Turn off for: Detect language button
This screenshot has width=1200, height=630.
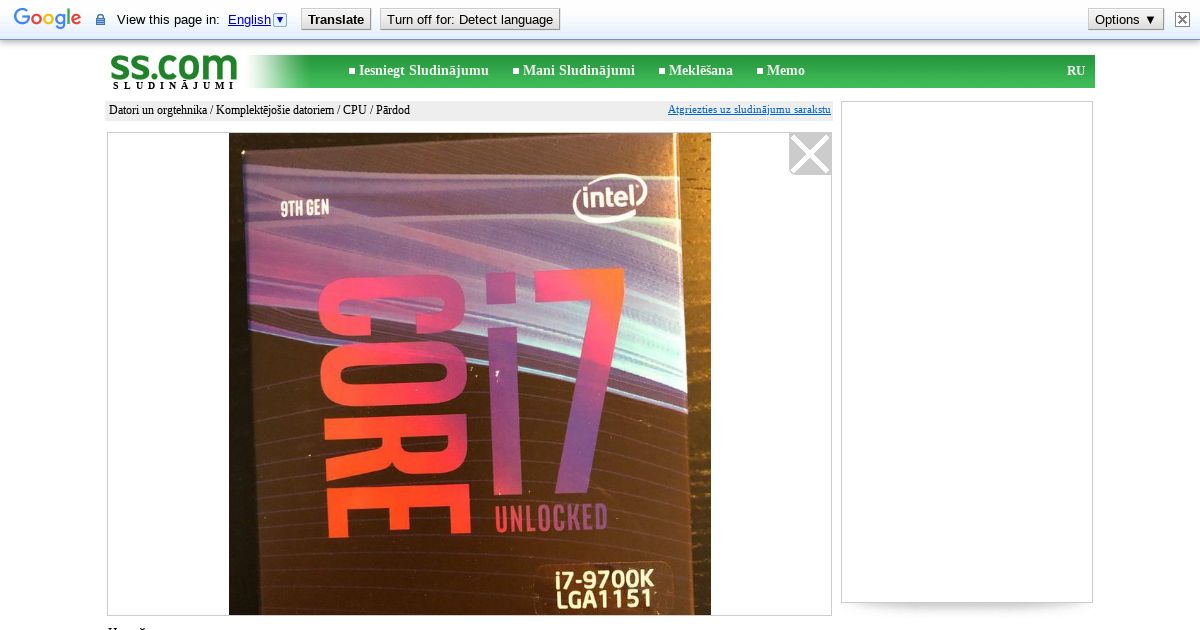tap(470, 19)
